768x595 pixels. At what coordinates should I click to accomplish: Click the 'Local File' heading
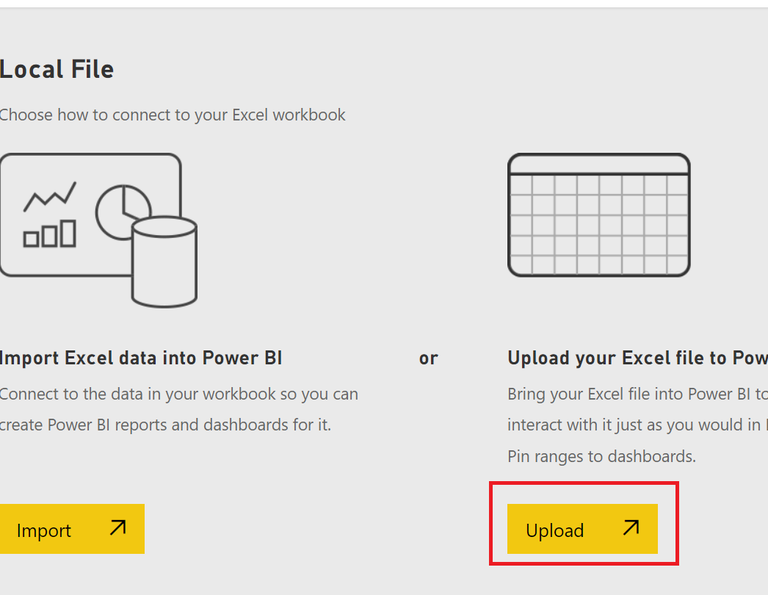[57, 69]
